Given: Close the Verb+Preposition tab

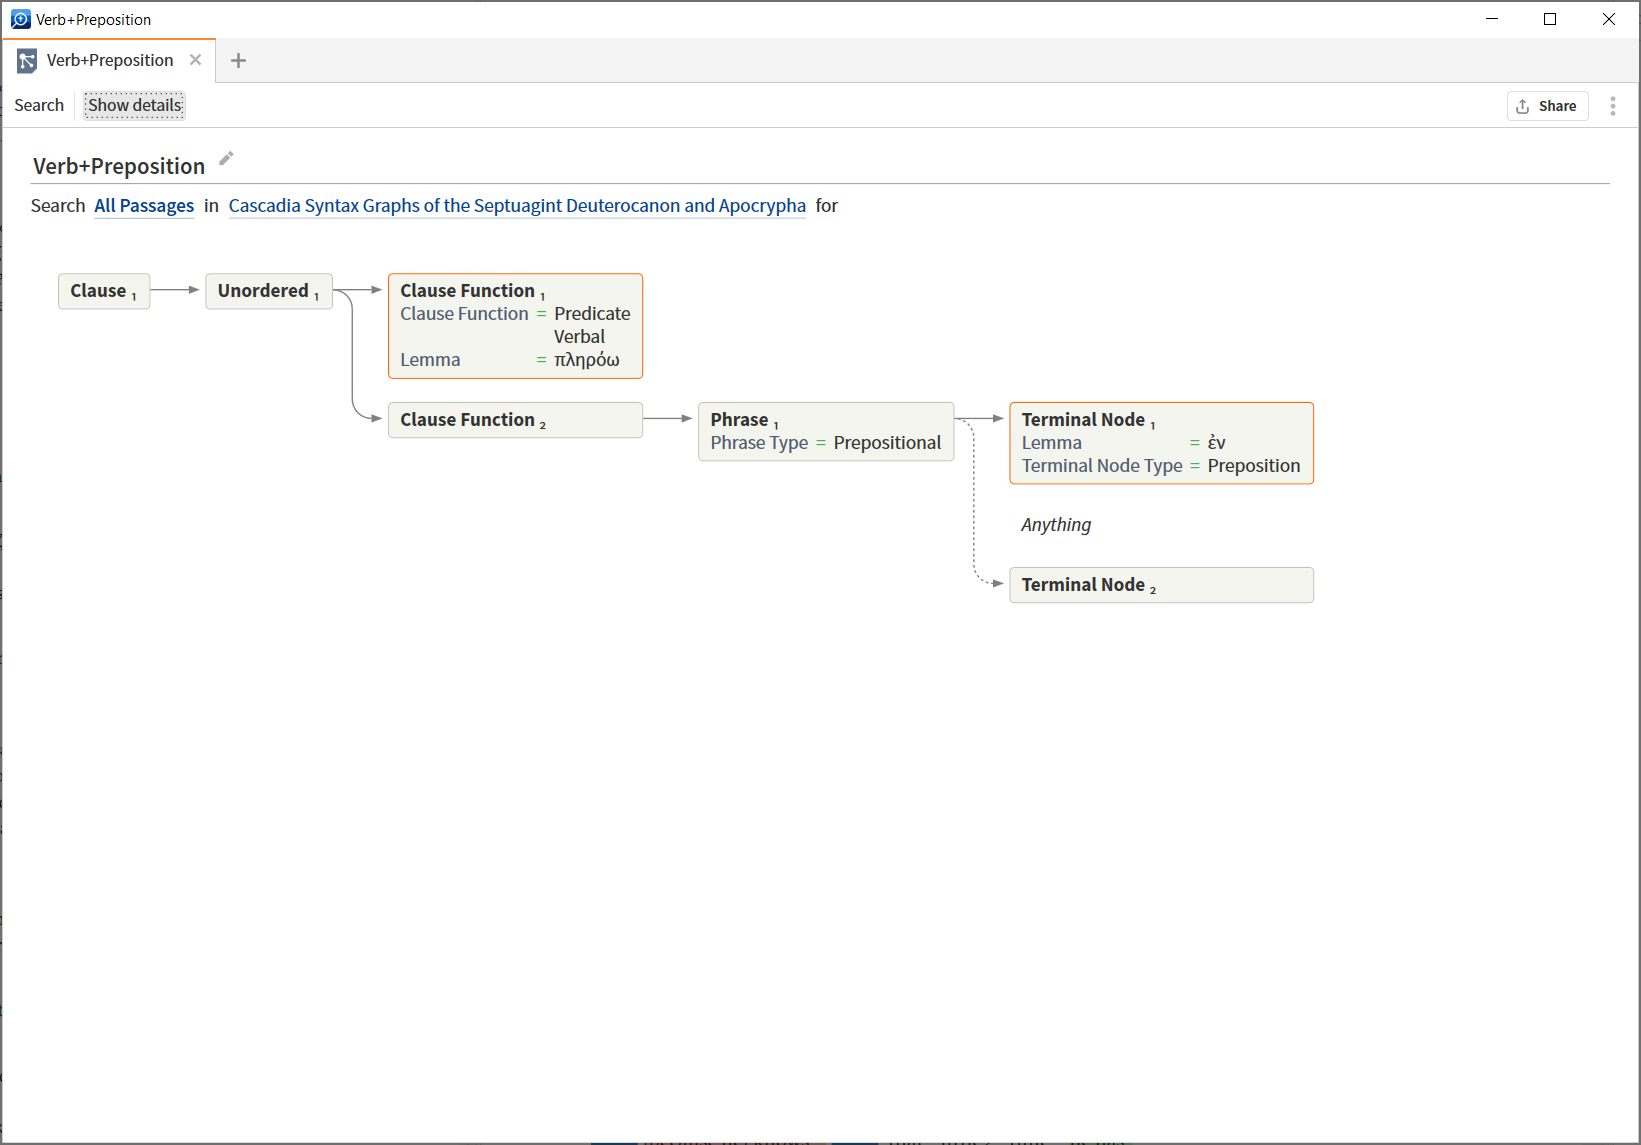Looking at the screenshot, I should pos(196,60).
